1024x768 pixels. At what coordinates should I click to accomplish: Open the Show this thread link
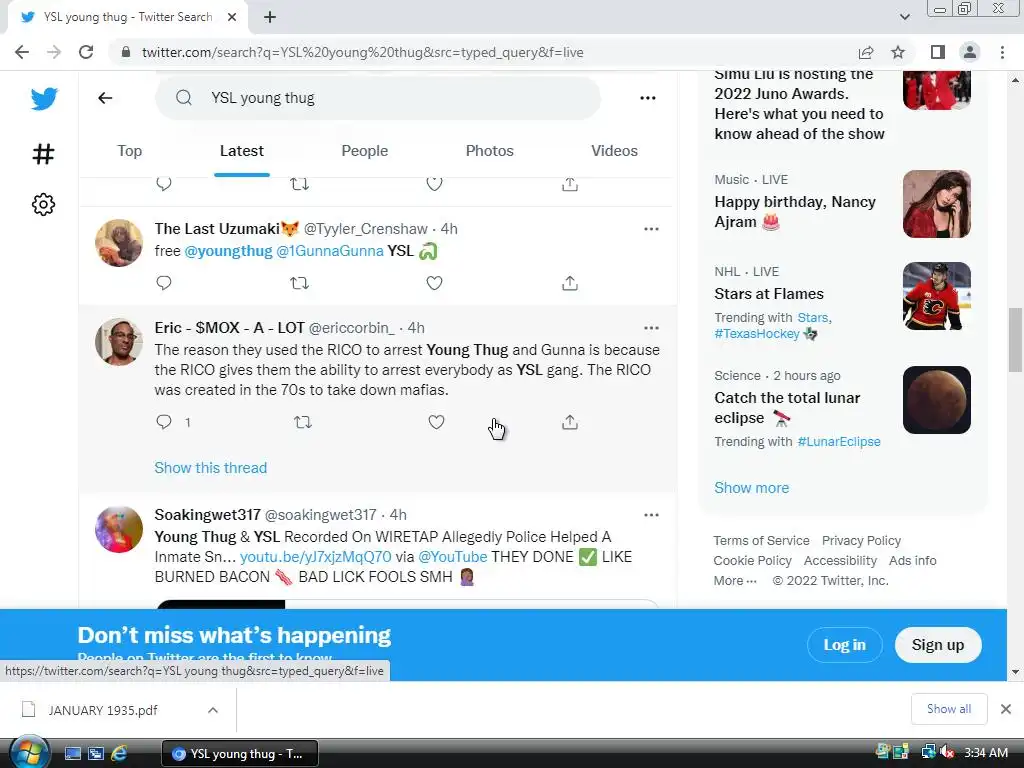[210, 468]
